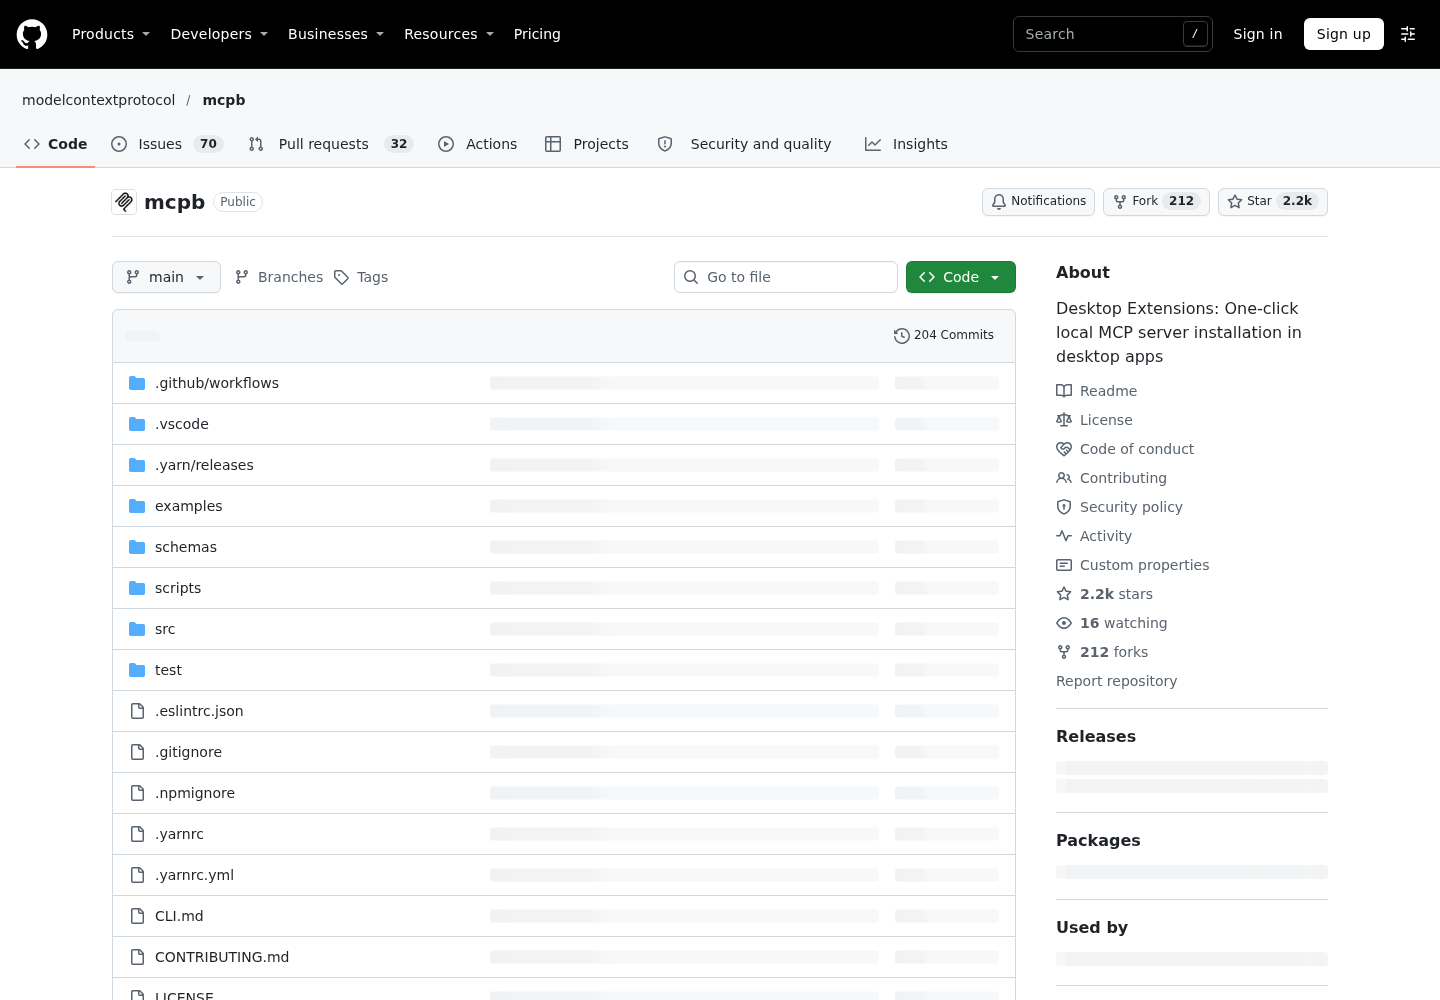Screen dimensions: 1440x1000
Task: Click the tag icon next to Tags
Action: pyautogui.click(x=341, y=277)
